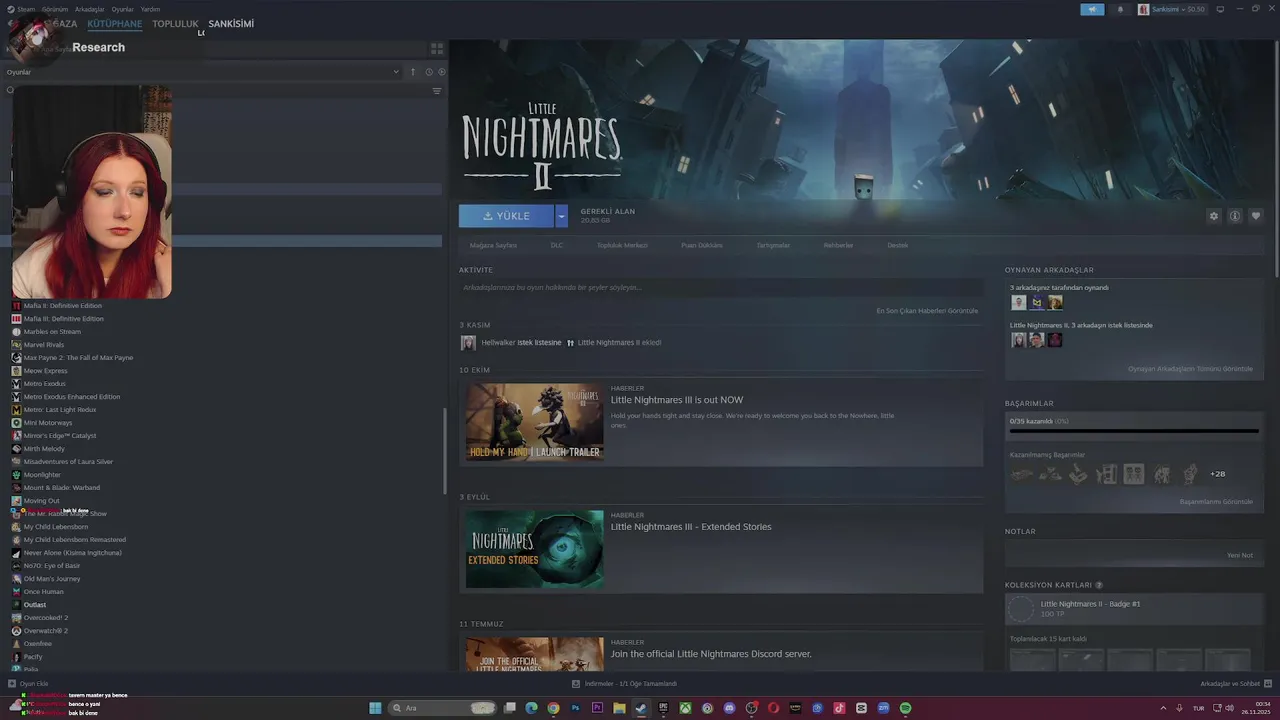
Task: Click the activity comment input field
Action: 721,288
